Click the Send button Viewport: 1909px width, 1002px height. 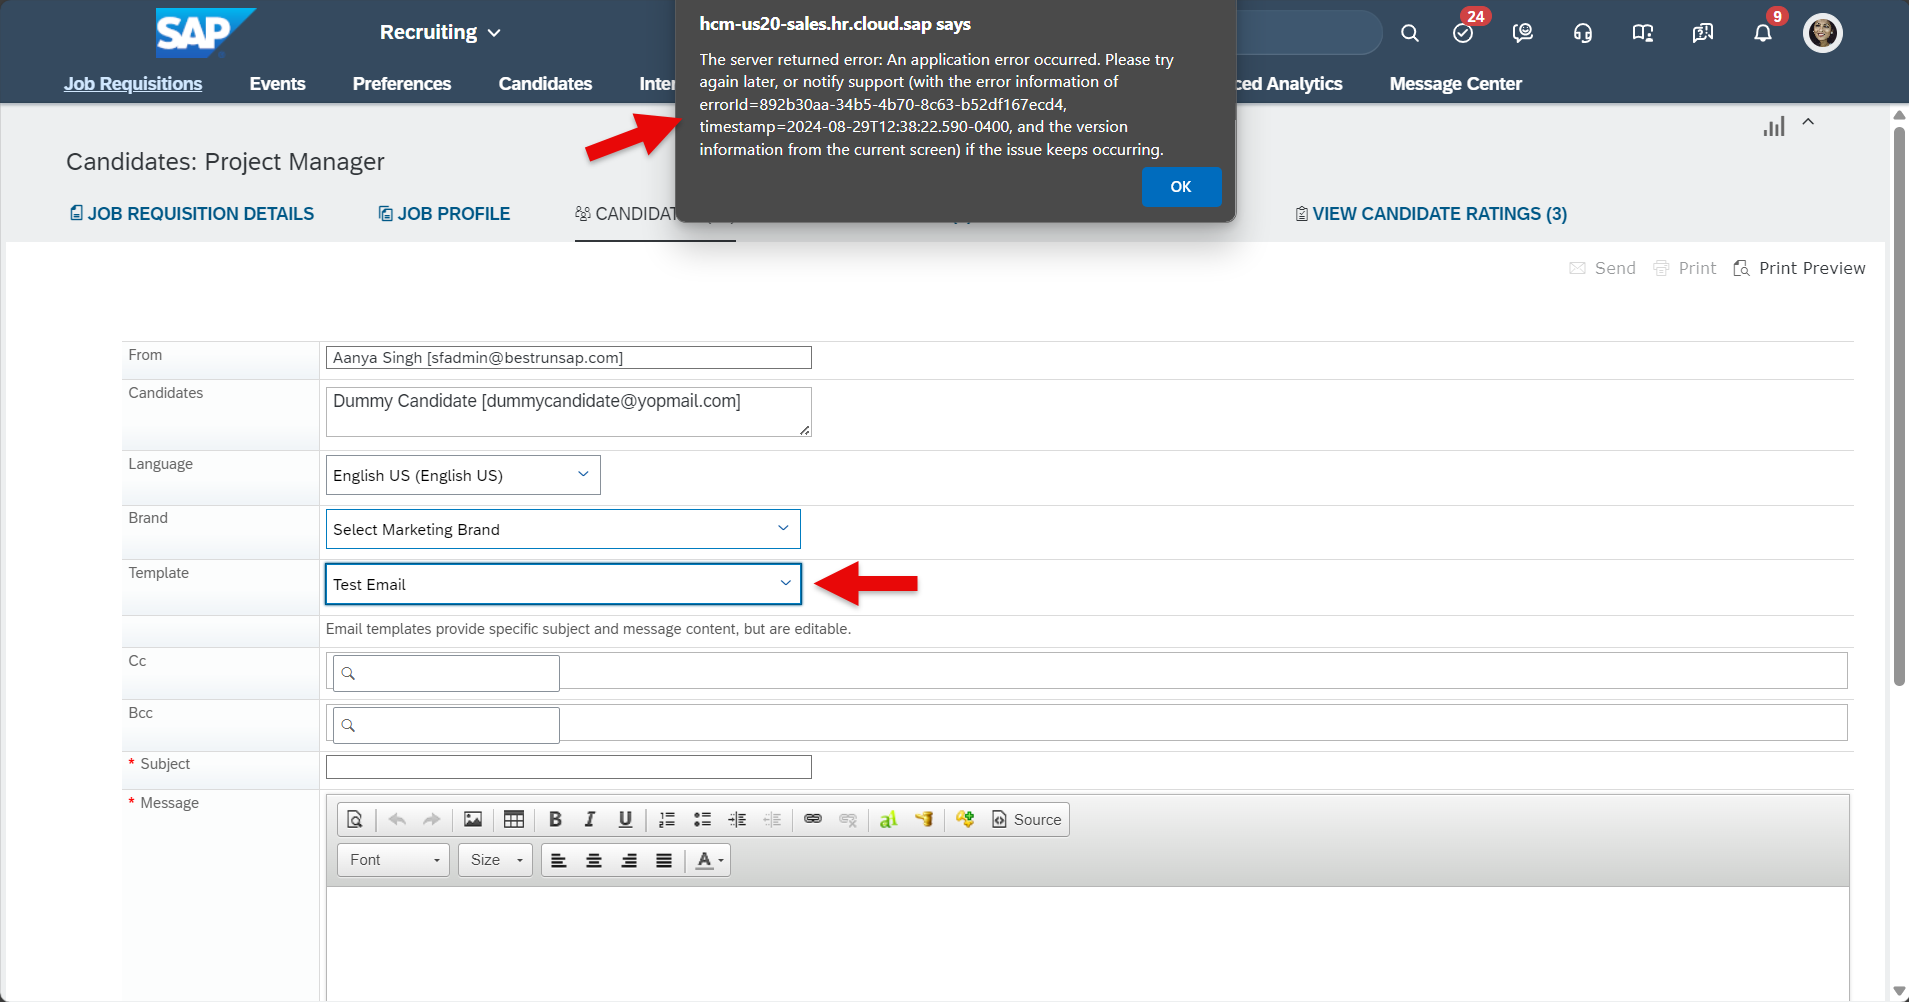[x=1602, y=268]
